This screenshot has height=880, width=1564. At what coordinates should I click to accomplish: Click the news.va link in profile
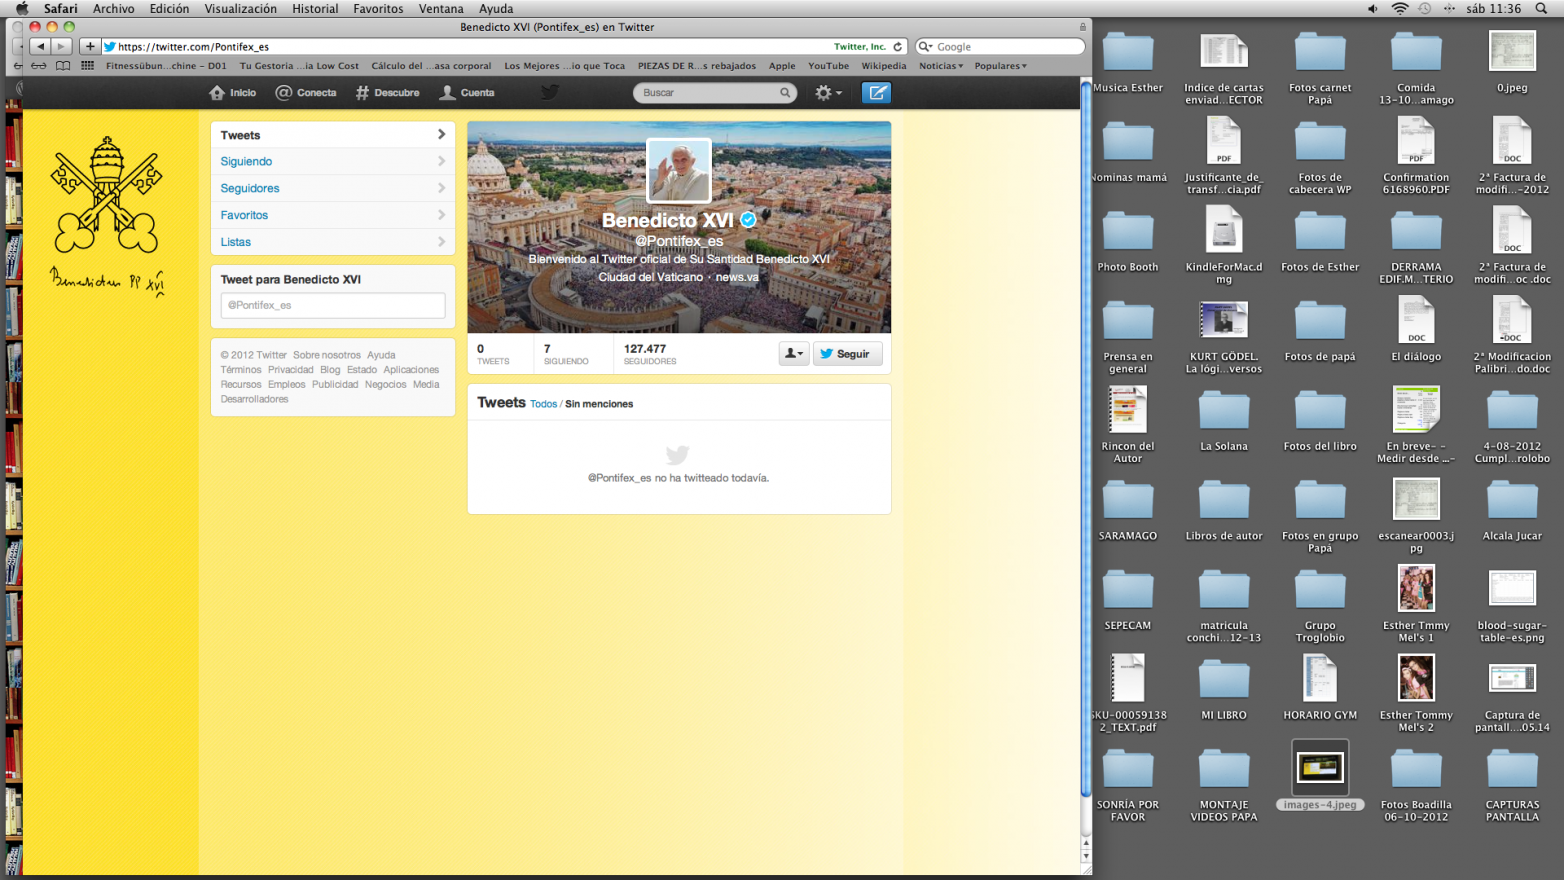(x=737, y=277)
